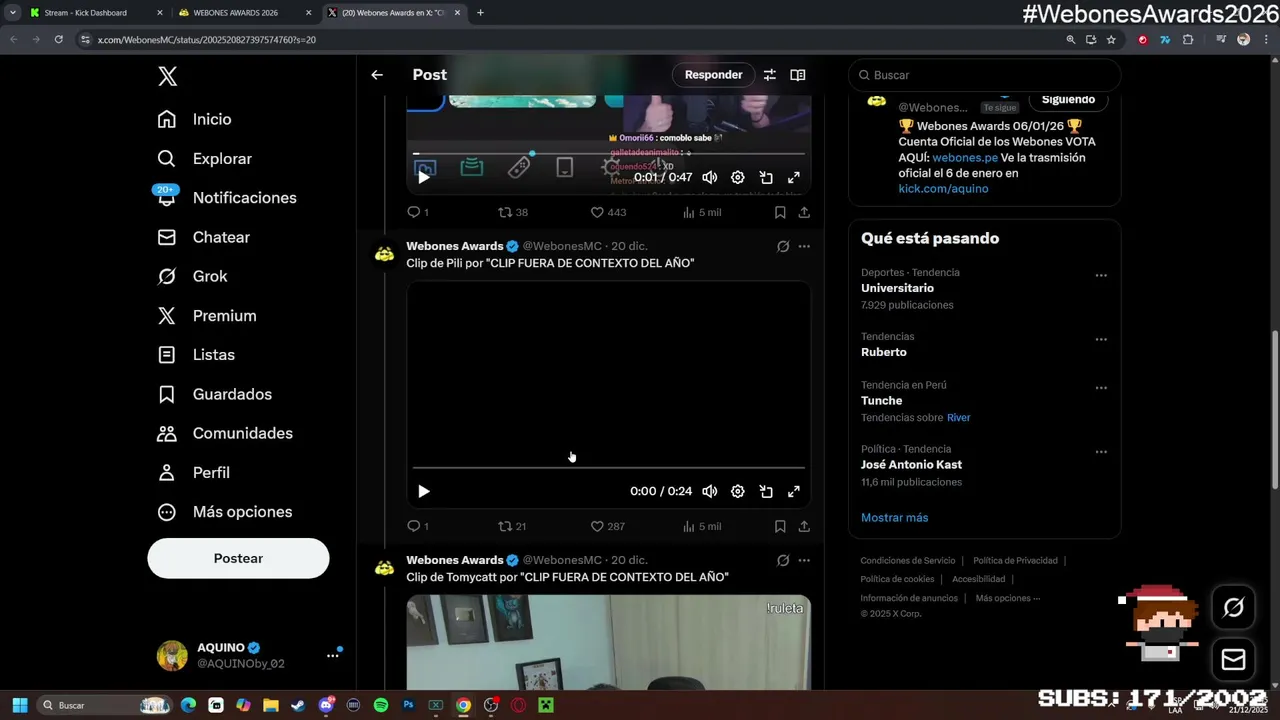
Task: Open more options for Tunche trend
Action: click(1101, 387)
